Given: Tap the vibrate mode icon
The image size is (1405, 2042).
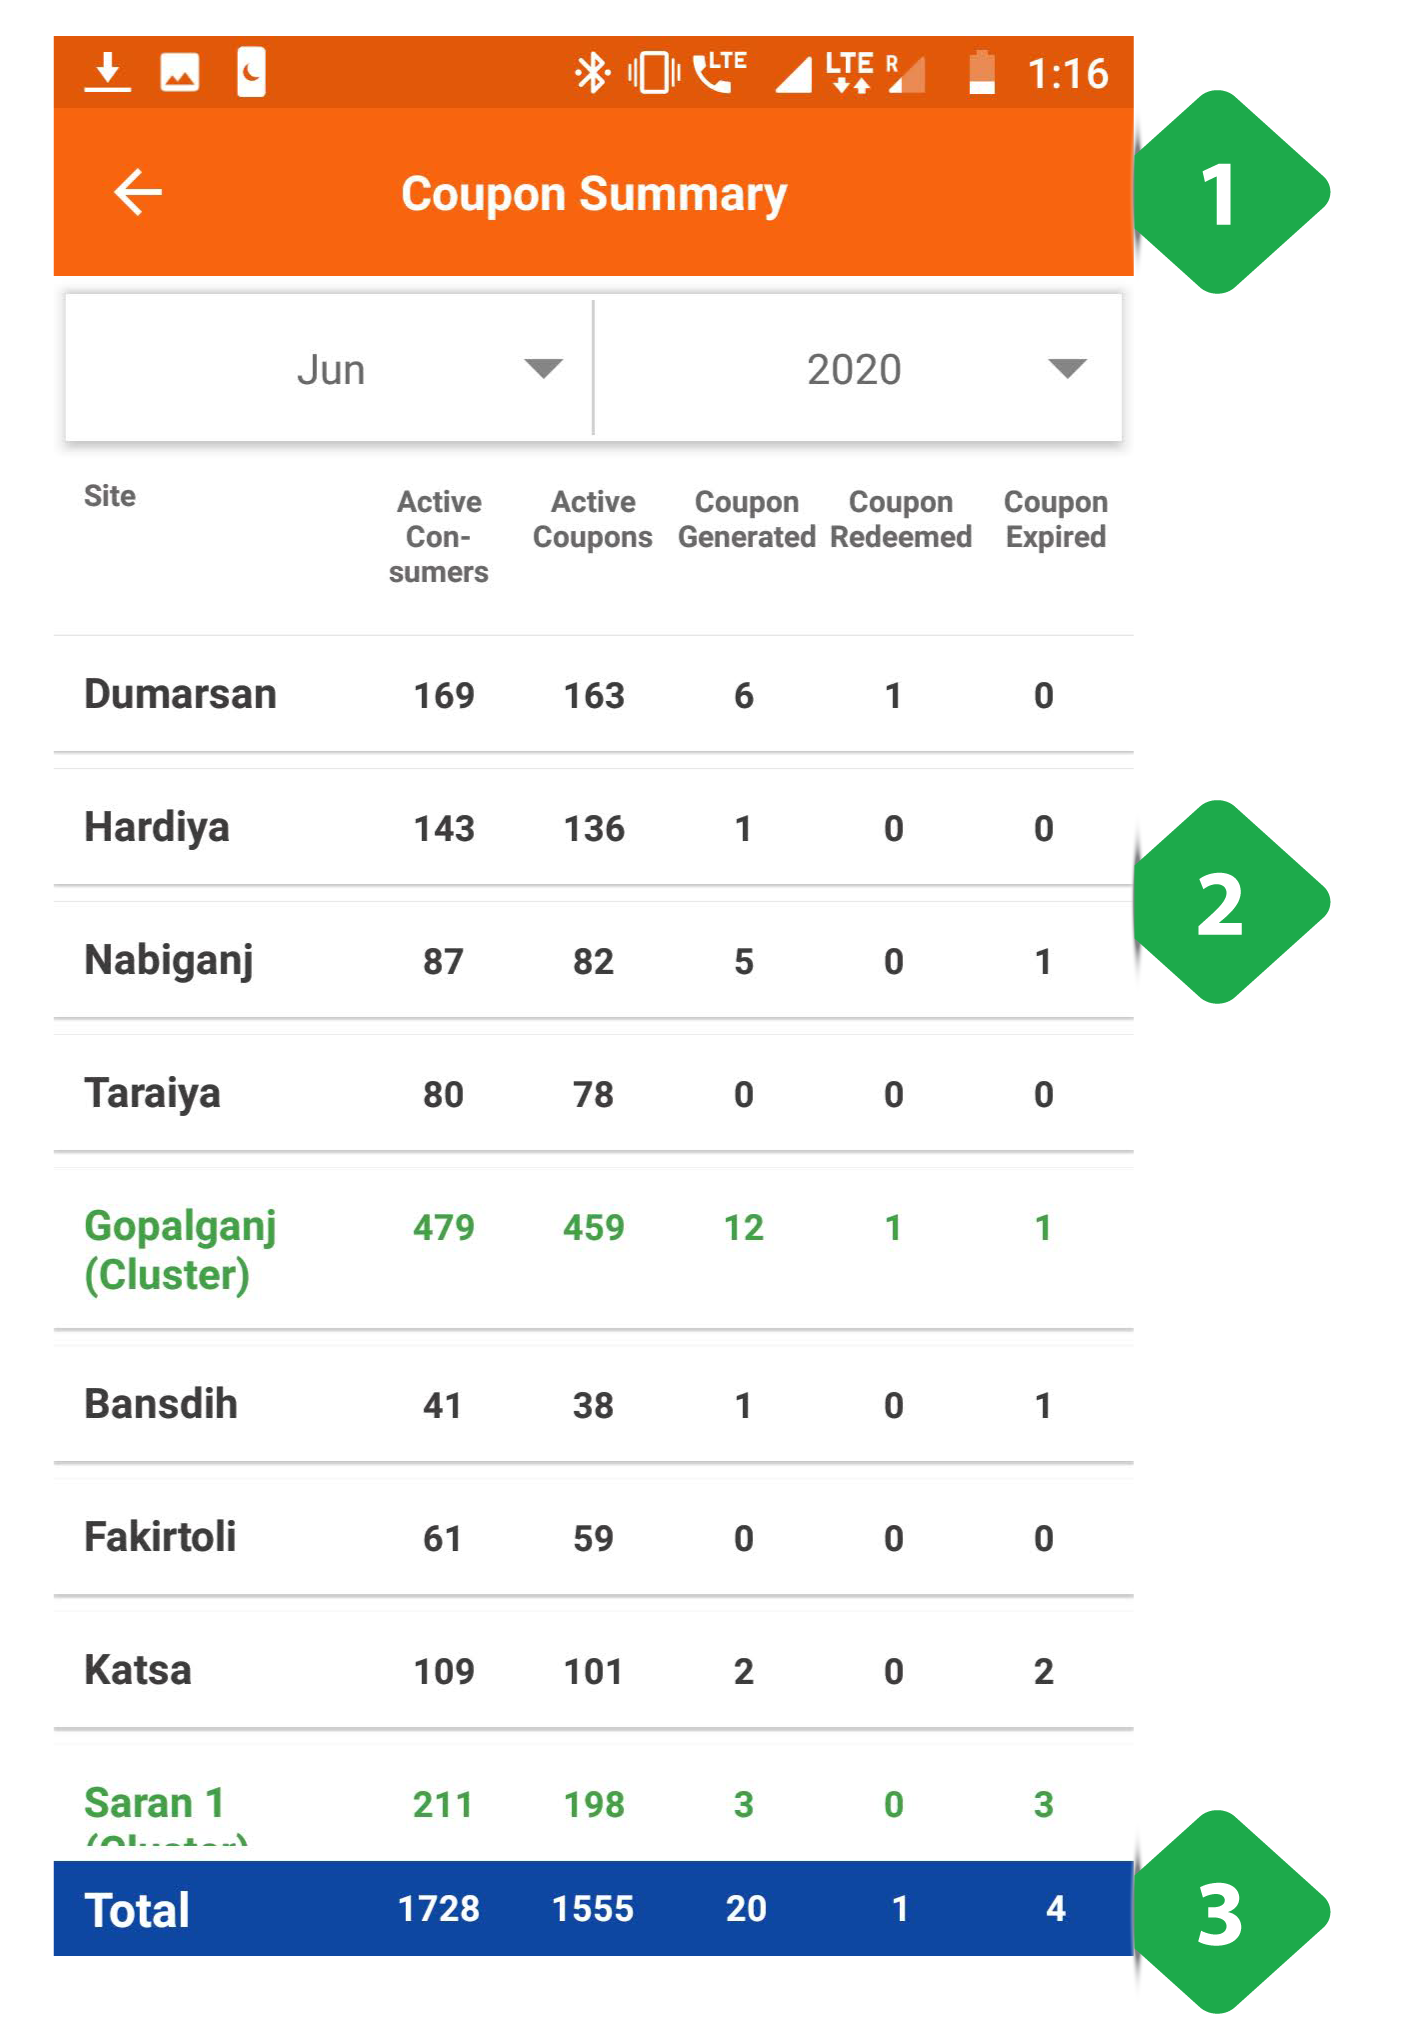Looking at the screenshot, I should pos(654,73).
